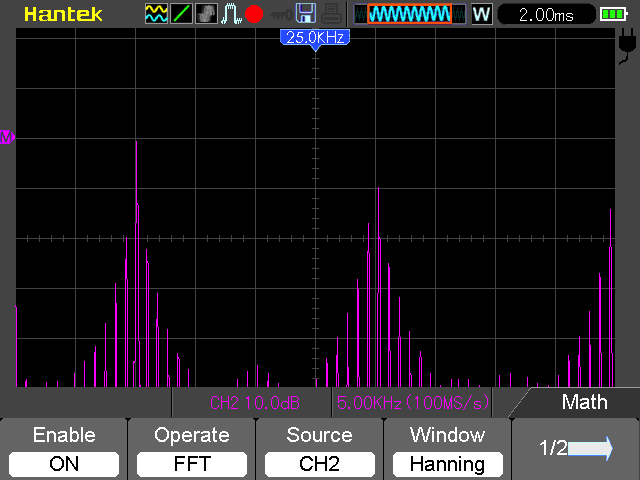Click the gray persistence waveform icon
This screenshot has height=480, width=640.
coord(206,14)
